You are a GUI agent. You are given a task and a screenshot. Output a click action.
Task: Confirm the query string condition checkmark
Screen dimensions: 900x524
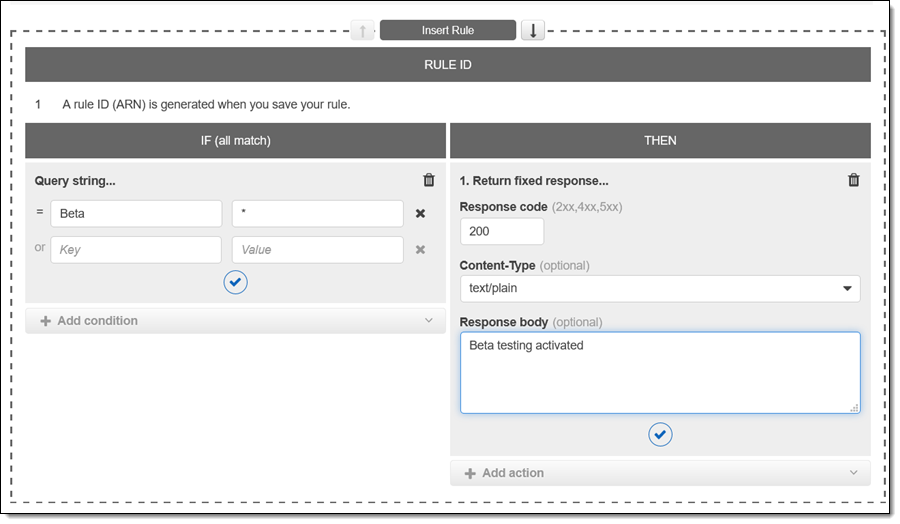point(235,283)
